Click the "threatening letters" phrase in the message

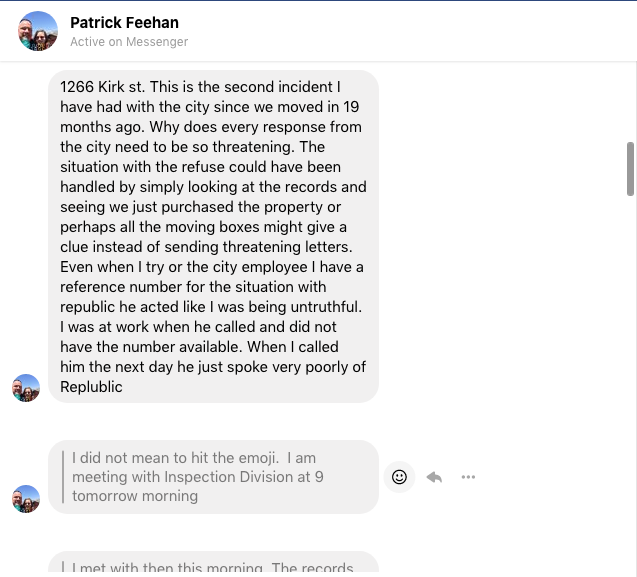click(278, 247)
